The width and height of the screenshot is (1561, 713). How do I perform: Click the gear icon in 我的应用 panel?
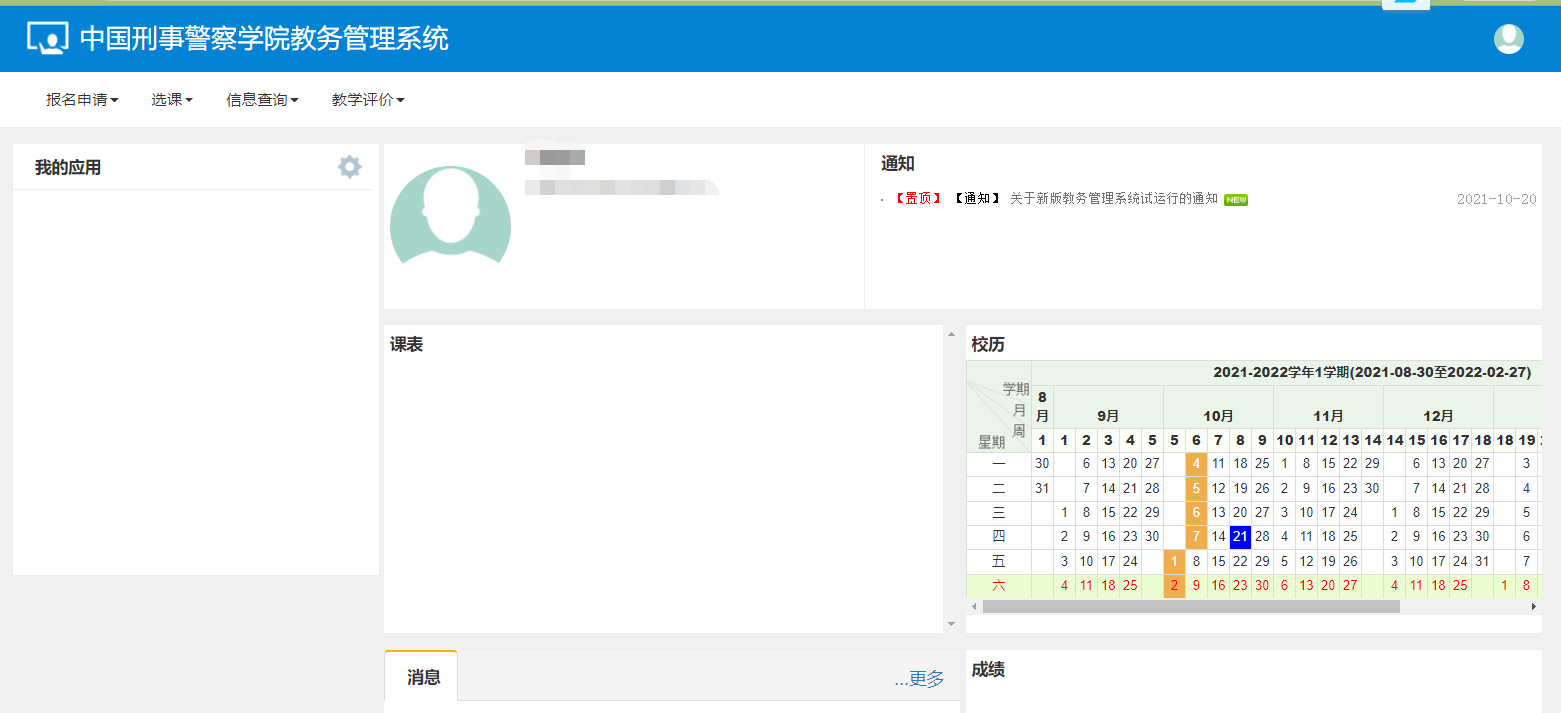click(349, 167)
